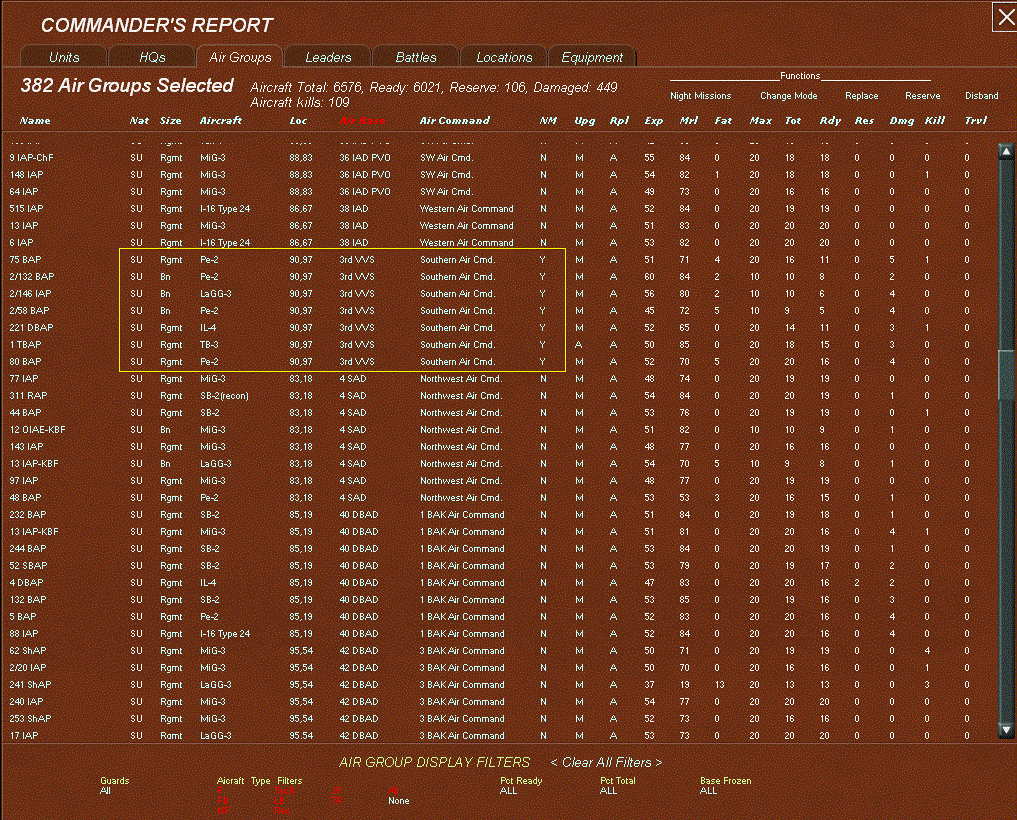Screen dimensions: 1017x820
Task: Click the Change Mode function
Action: (789, 95)
